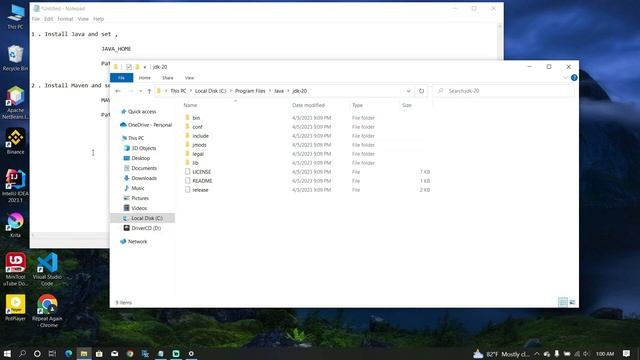Select the release file

(200, 190)
